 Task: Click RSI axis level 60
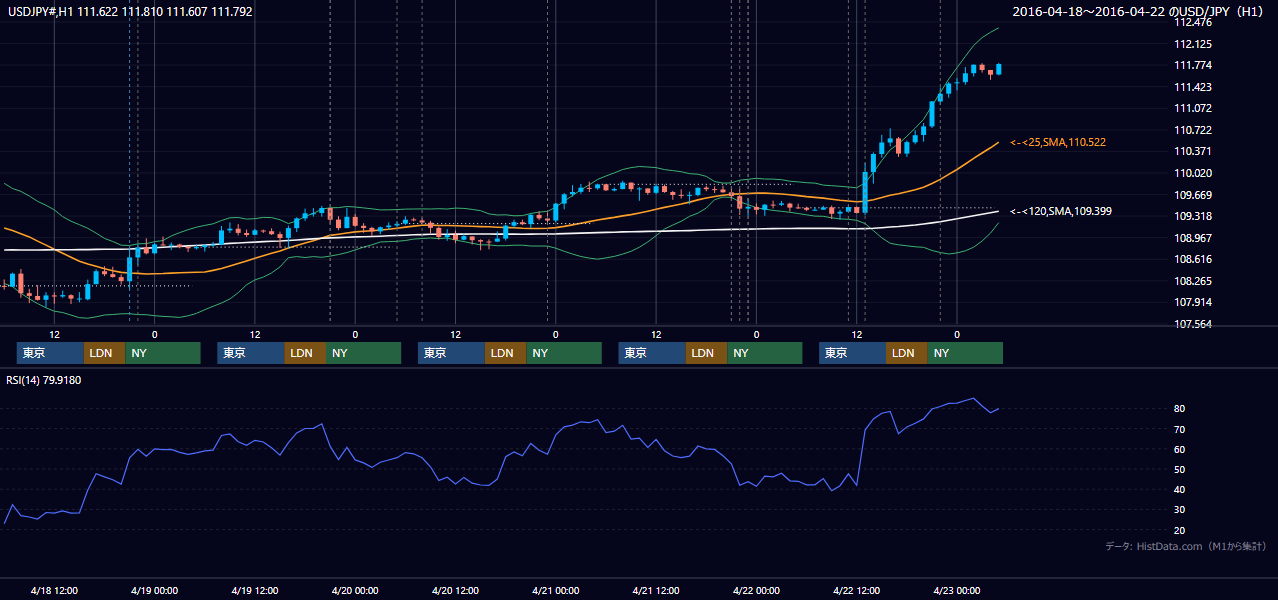tap(1179, 449)
